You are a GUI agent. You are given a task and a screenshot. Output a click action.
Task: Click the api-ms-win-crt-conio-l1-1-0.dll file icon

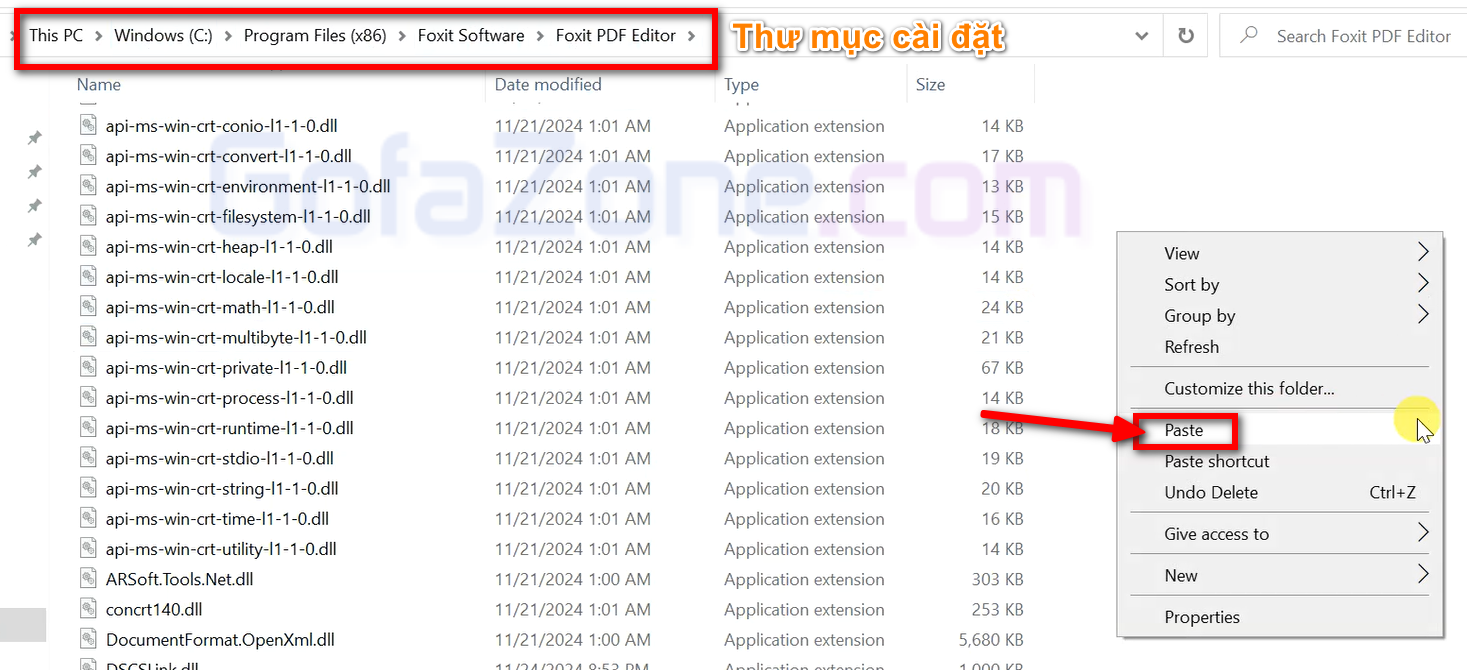[x=89, y=126]
